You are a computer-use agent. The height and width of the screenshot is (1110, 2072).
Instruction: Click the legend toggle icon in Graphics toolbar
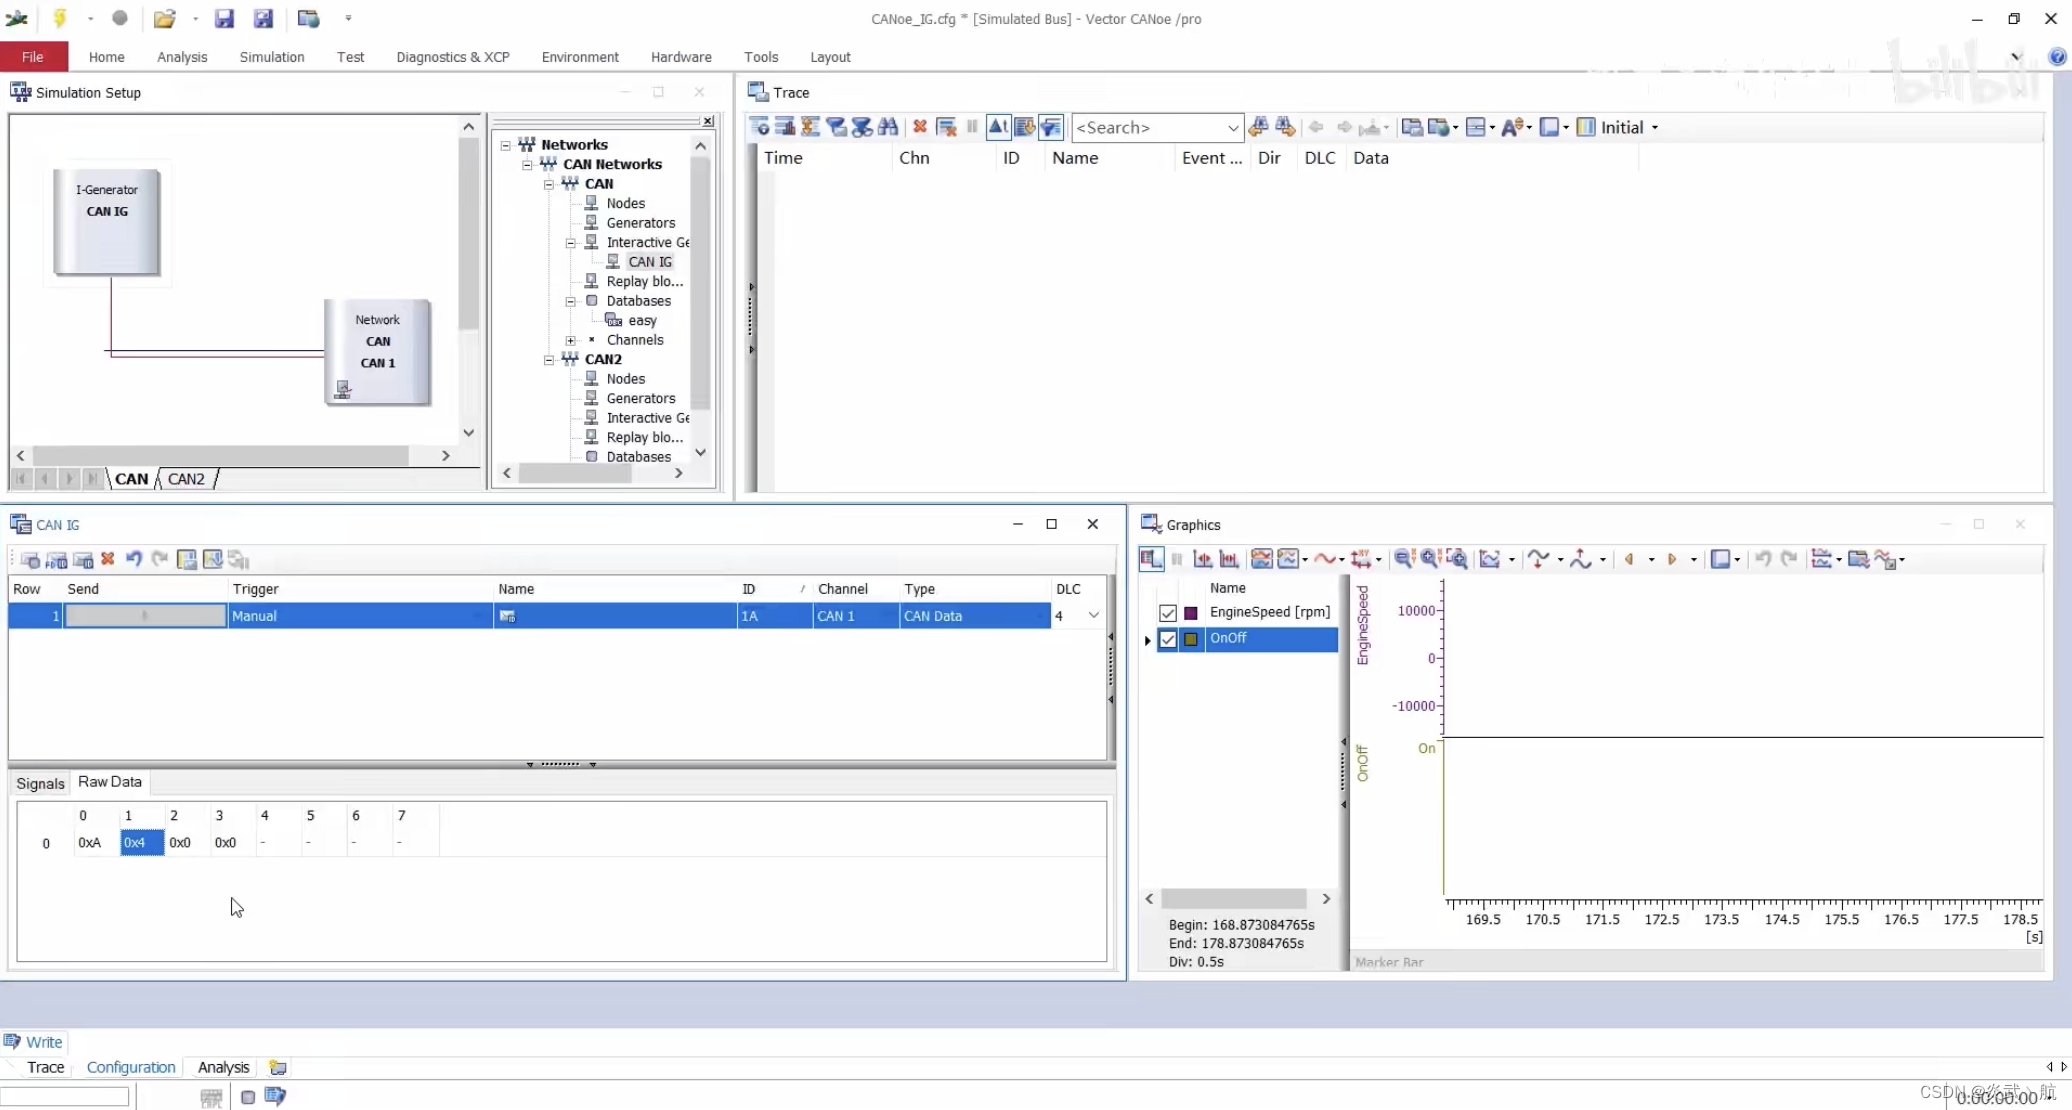(x=1151, y=559)
